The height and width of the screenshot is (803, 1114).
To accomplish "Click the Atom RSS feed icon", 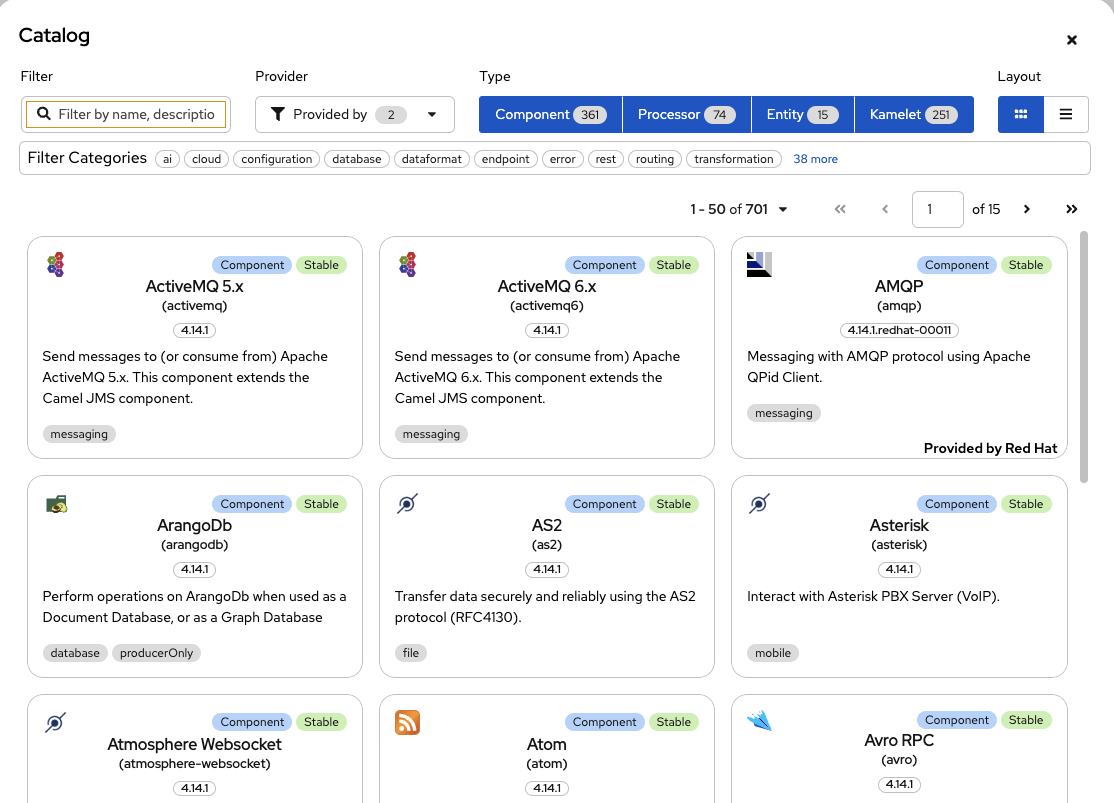I will (408, 723).
